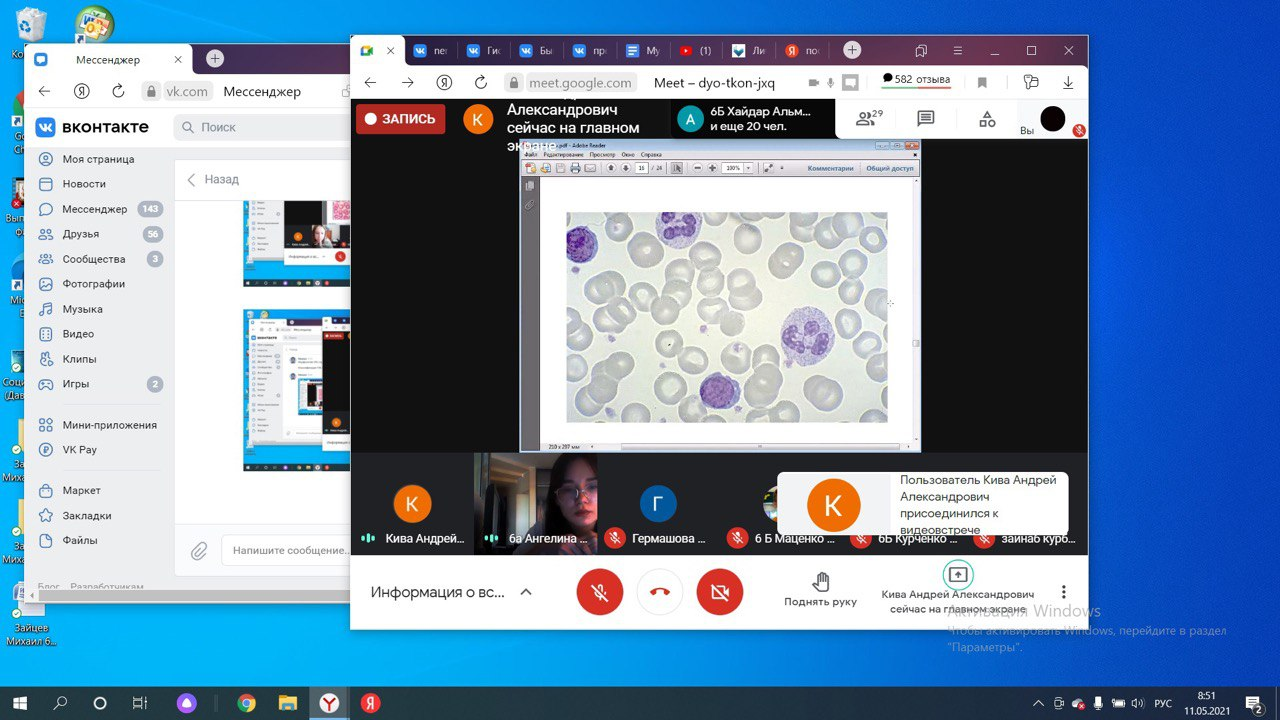Viewport: 1280px width, 720px height.
Task: Toggle the camera off button in Meet
Action: 720,592
